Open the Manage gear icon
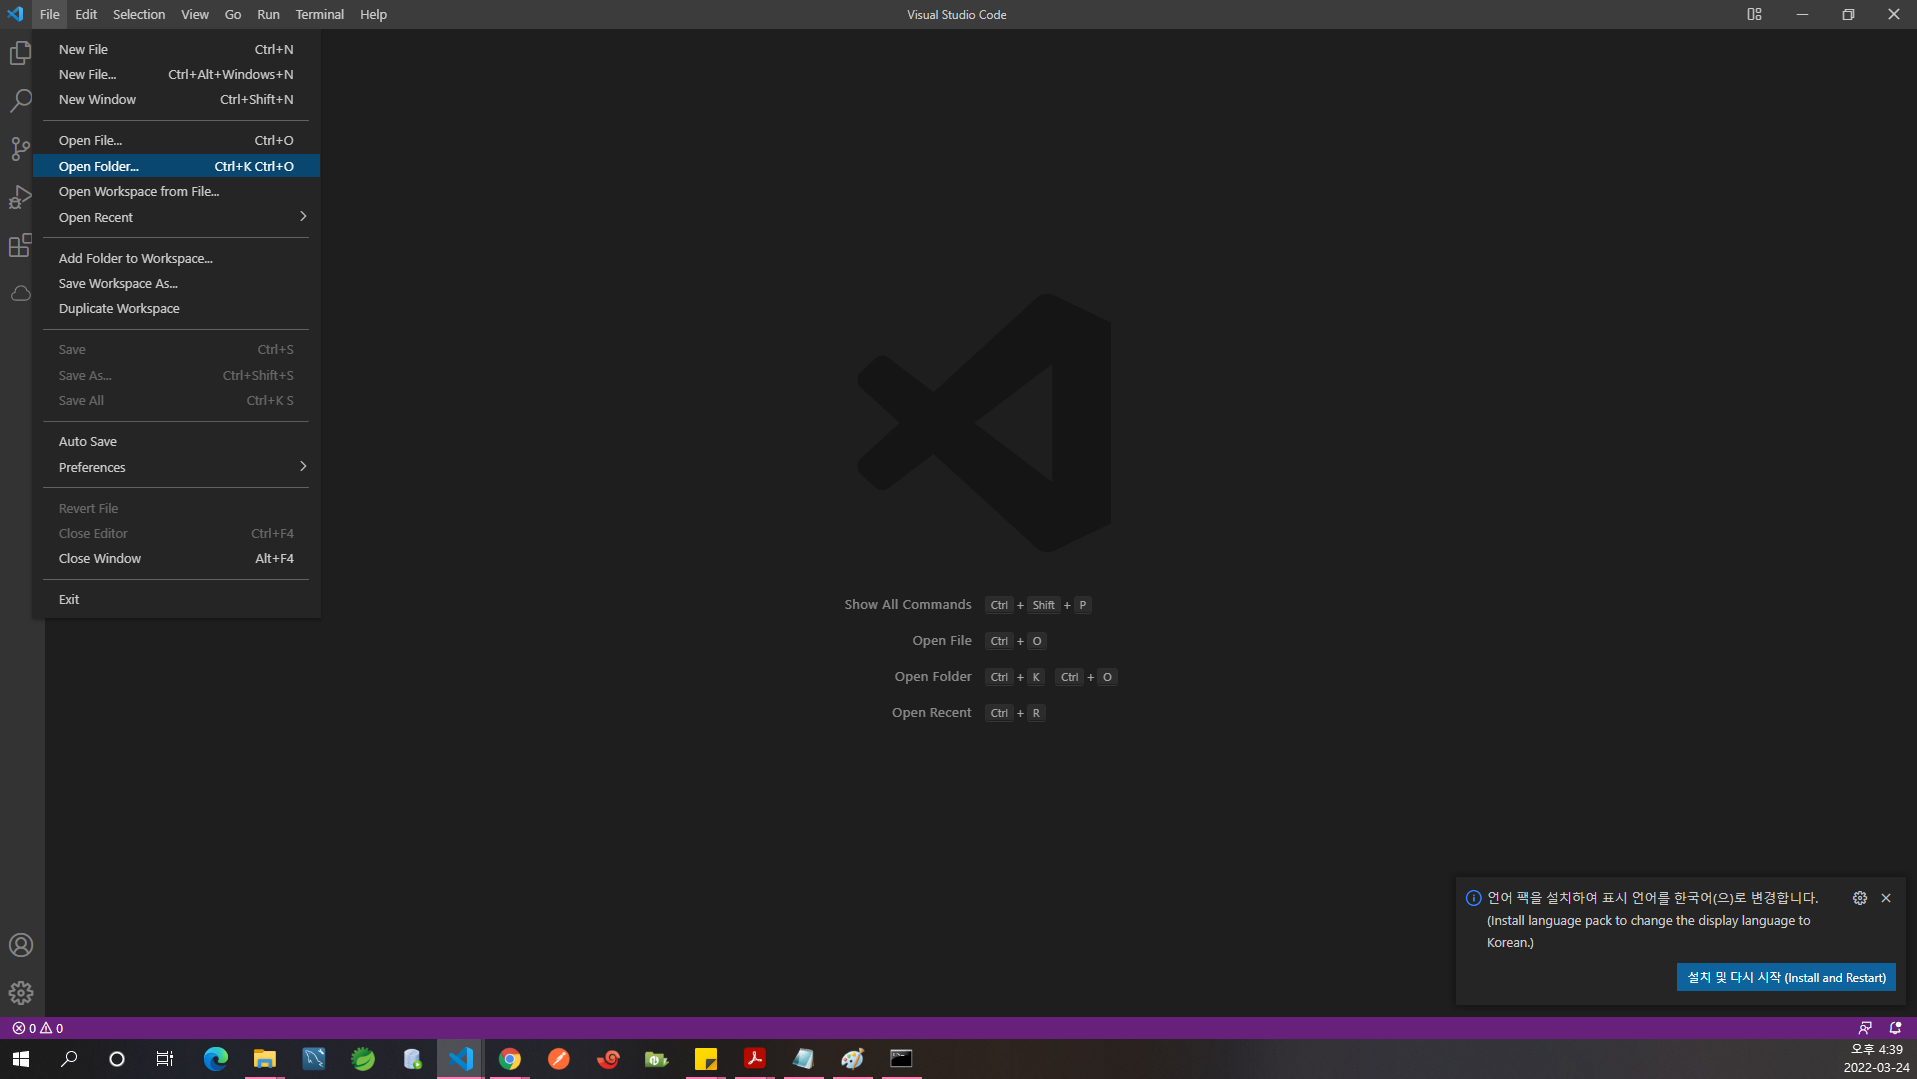1917x1079 pixels. click(21, 993)
